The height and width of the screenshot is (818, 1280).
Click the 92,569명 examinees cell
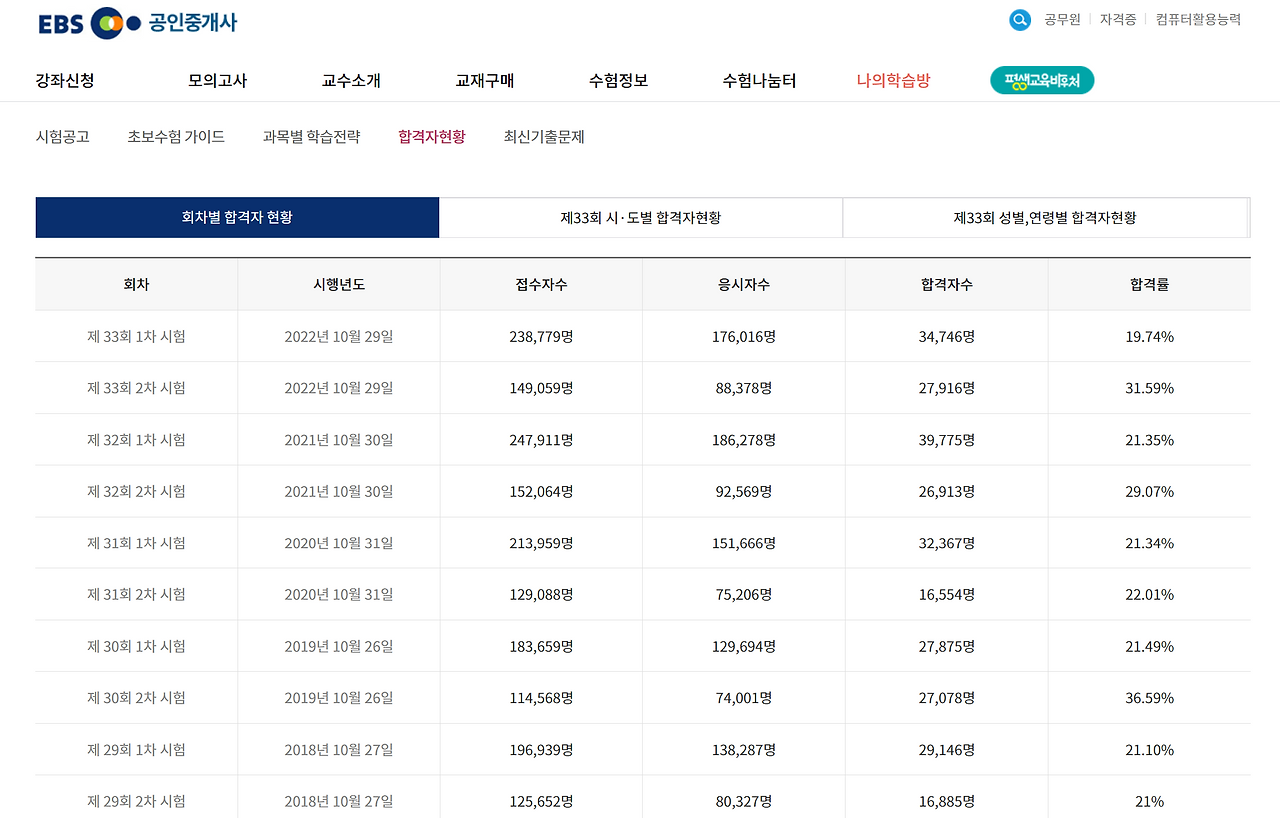tap(744, 492)
